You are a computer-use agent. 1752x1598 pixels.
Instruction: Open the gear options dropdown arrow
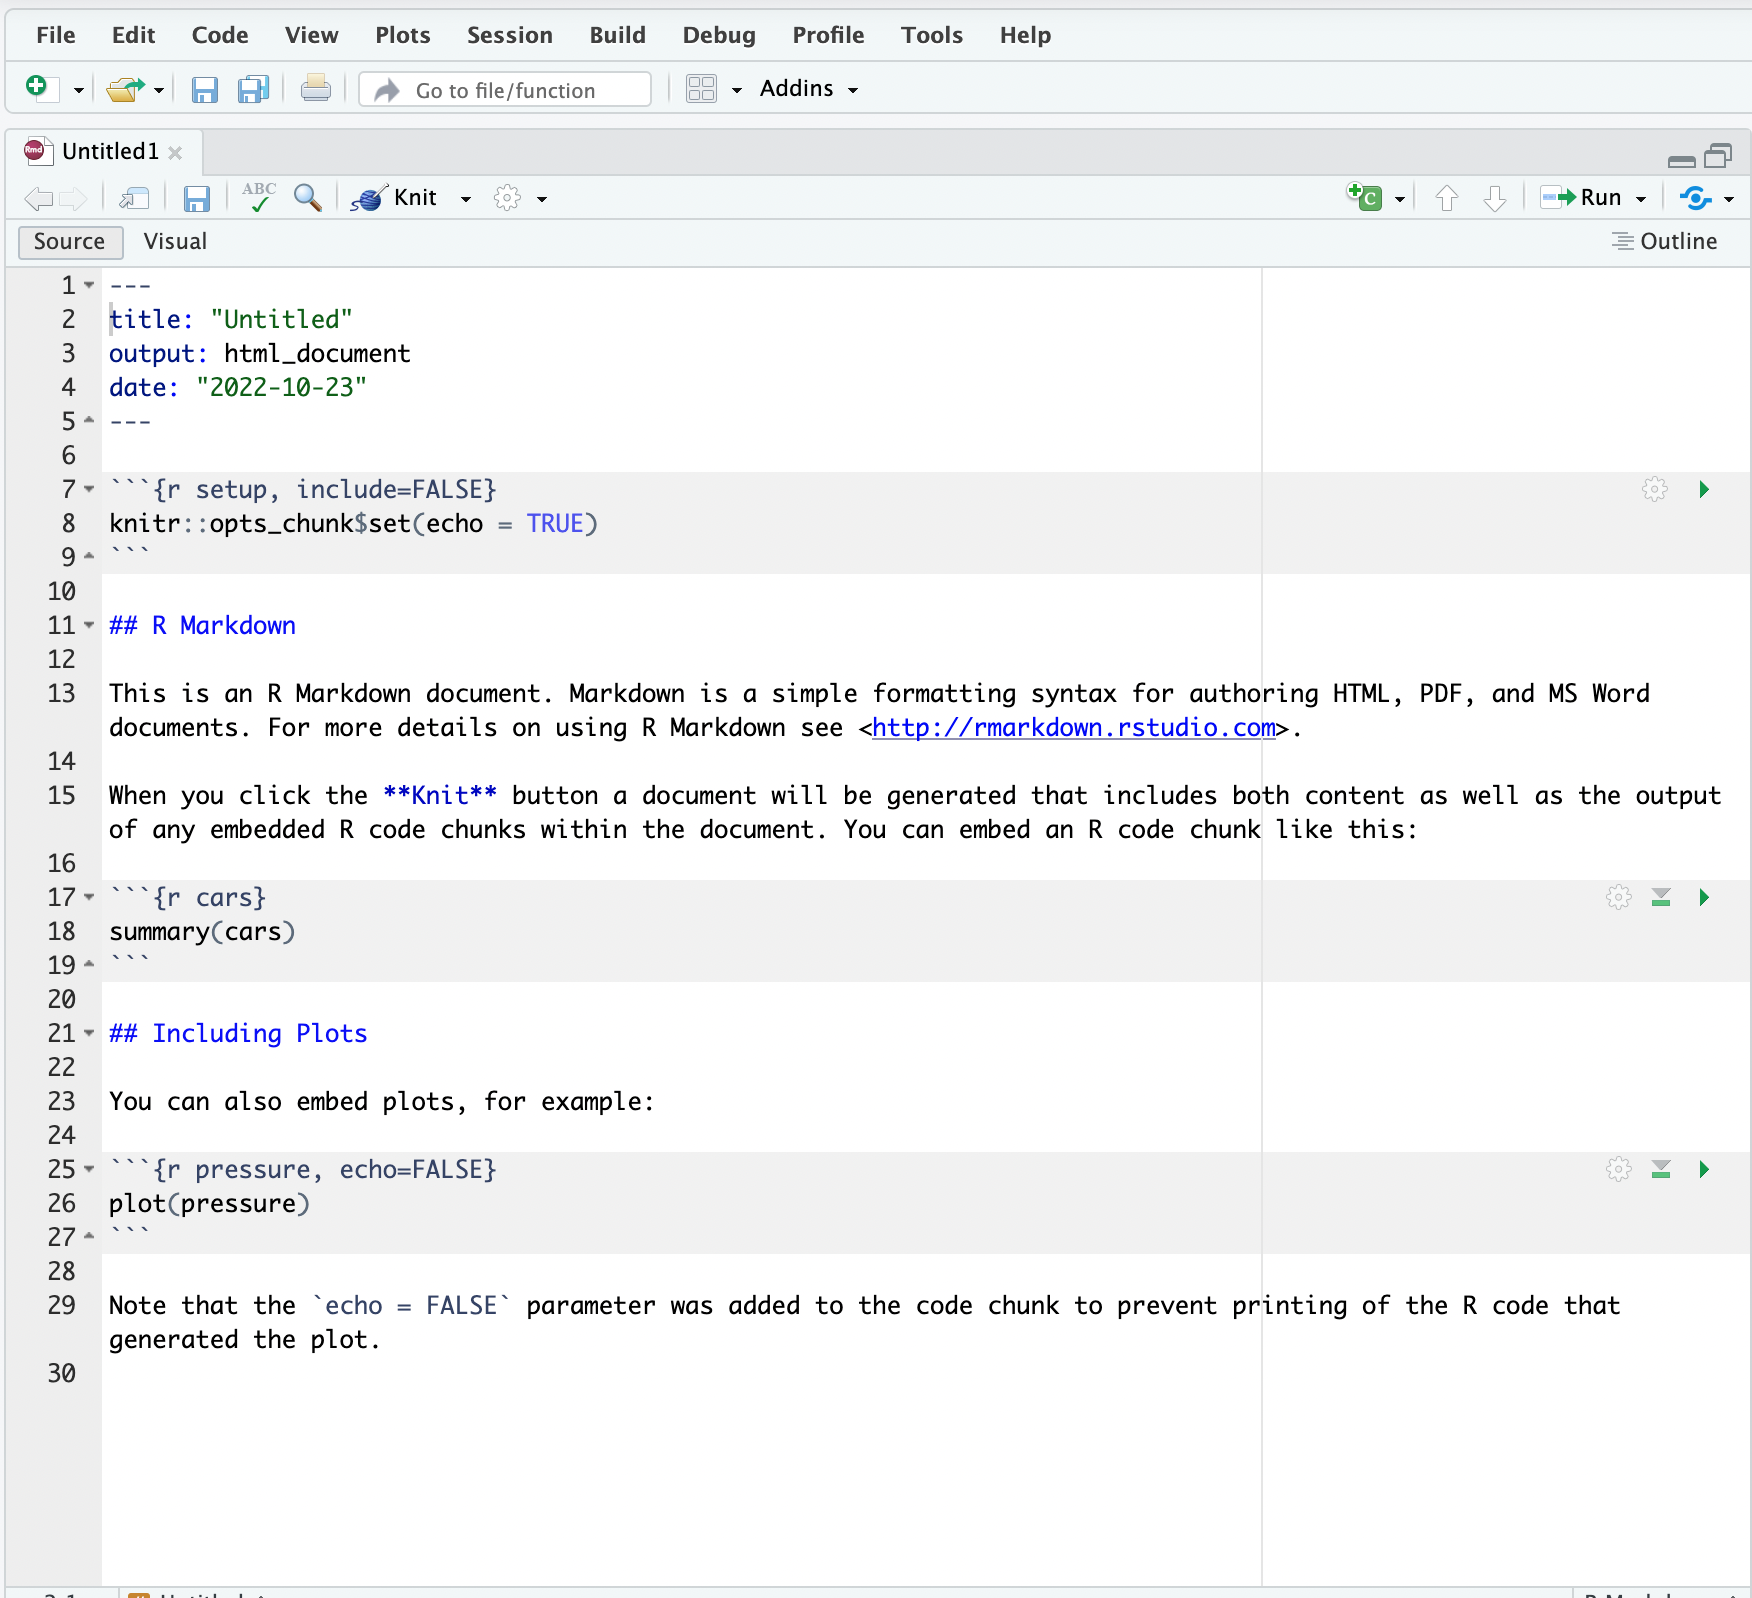542,199
